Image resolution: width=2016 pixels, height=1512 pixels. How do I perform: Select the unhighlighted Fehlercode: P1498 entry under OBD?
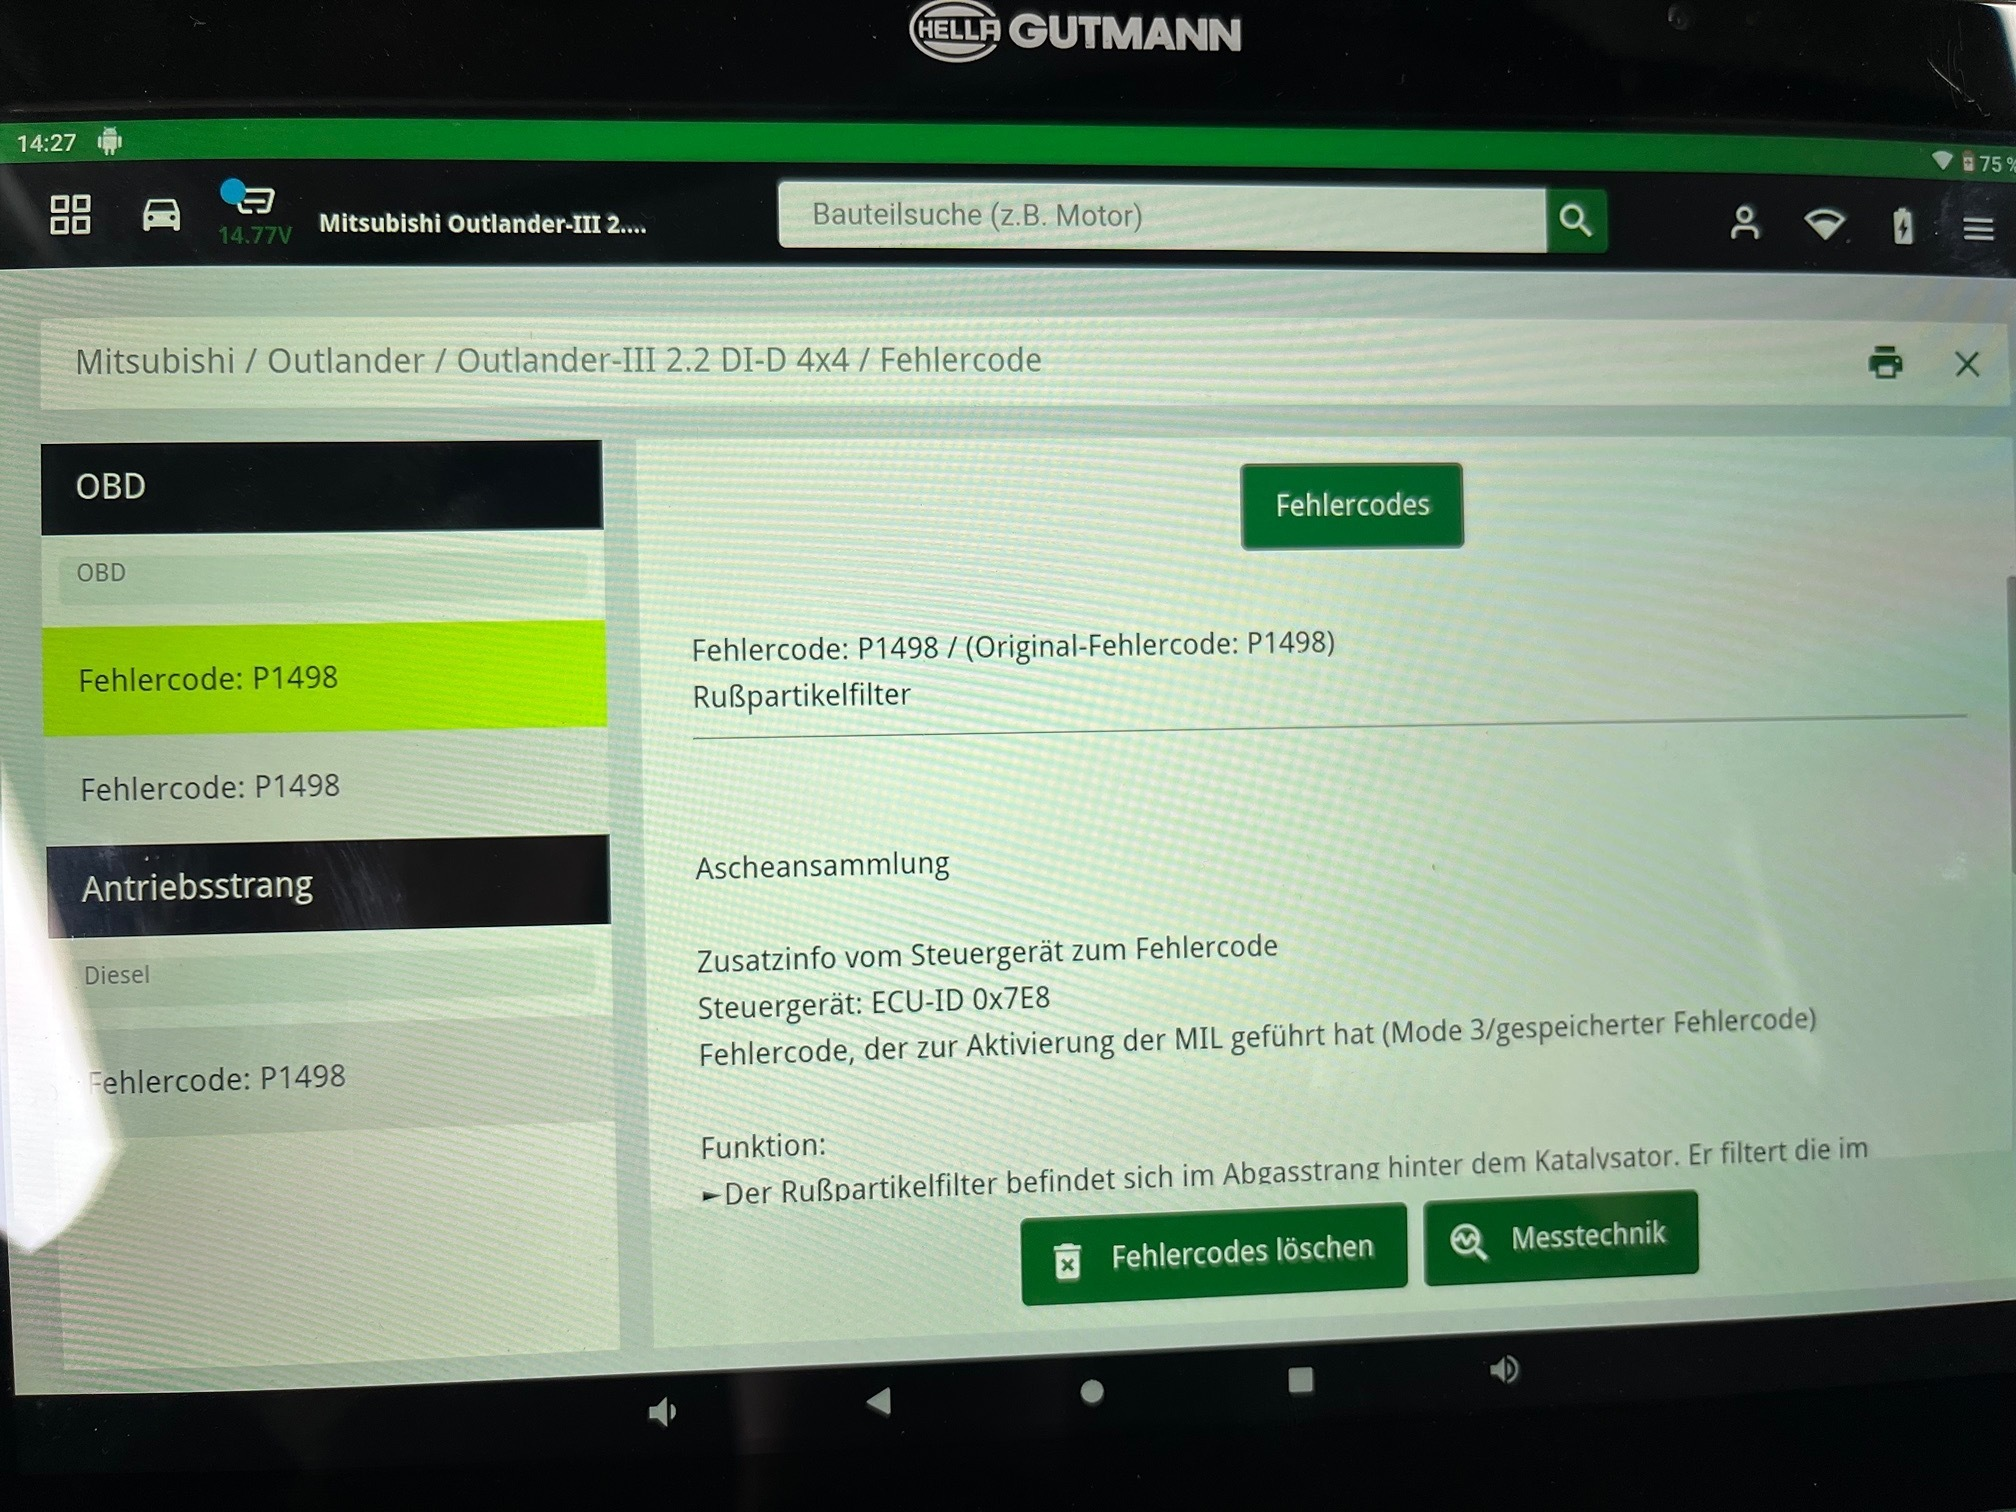coord(326,787)
